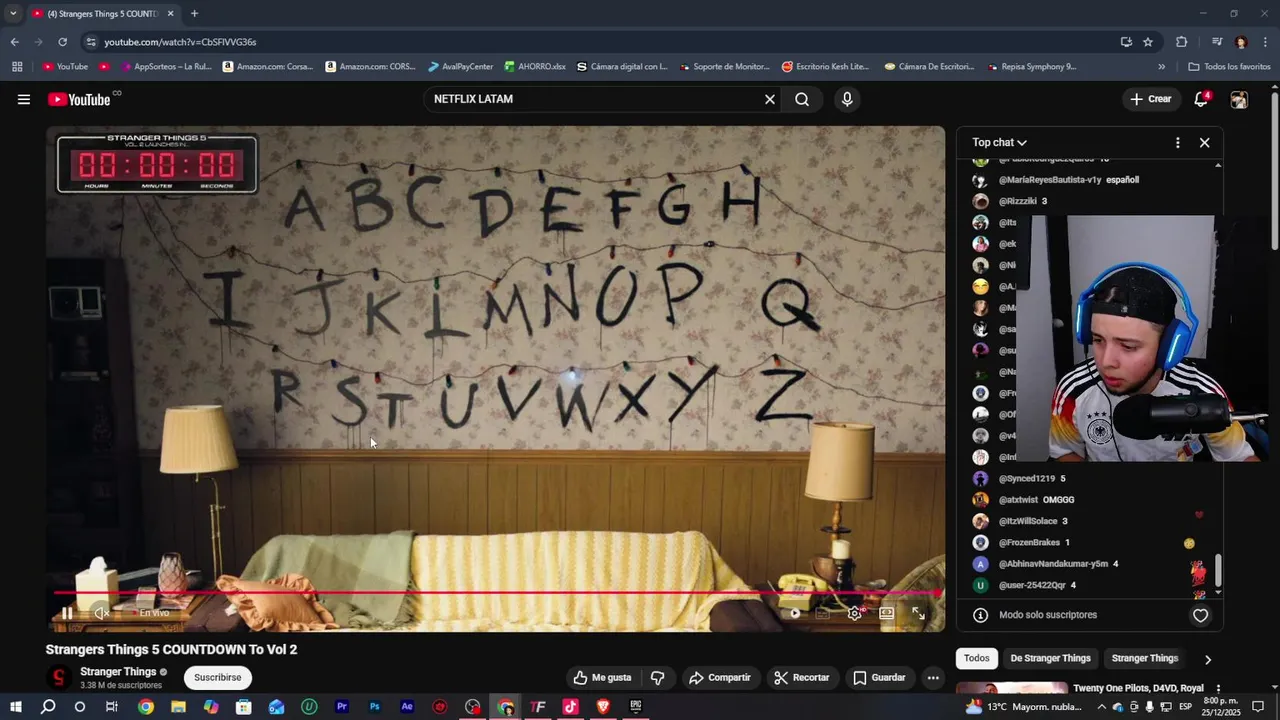Image resolution: width=1280 pixels, height=720 pixels.
Task: Toggle subtitles button in the player
Action: (823, 613)
